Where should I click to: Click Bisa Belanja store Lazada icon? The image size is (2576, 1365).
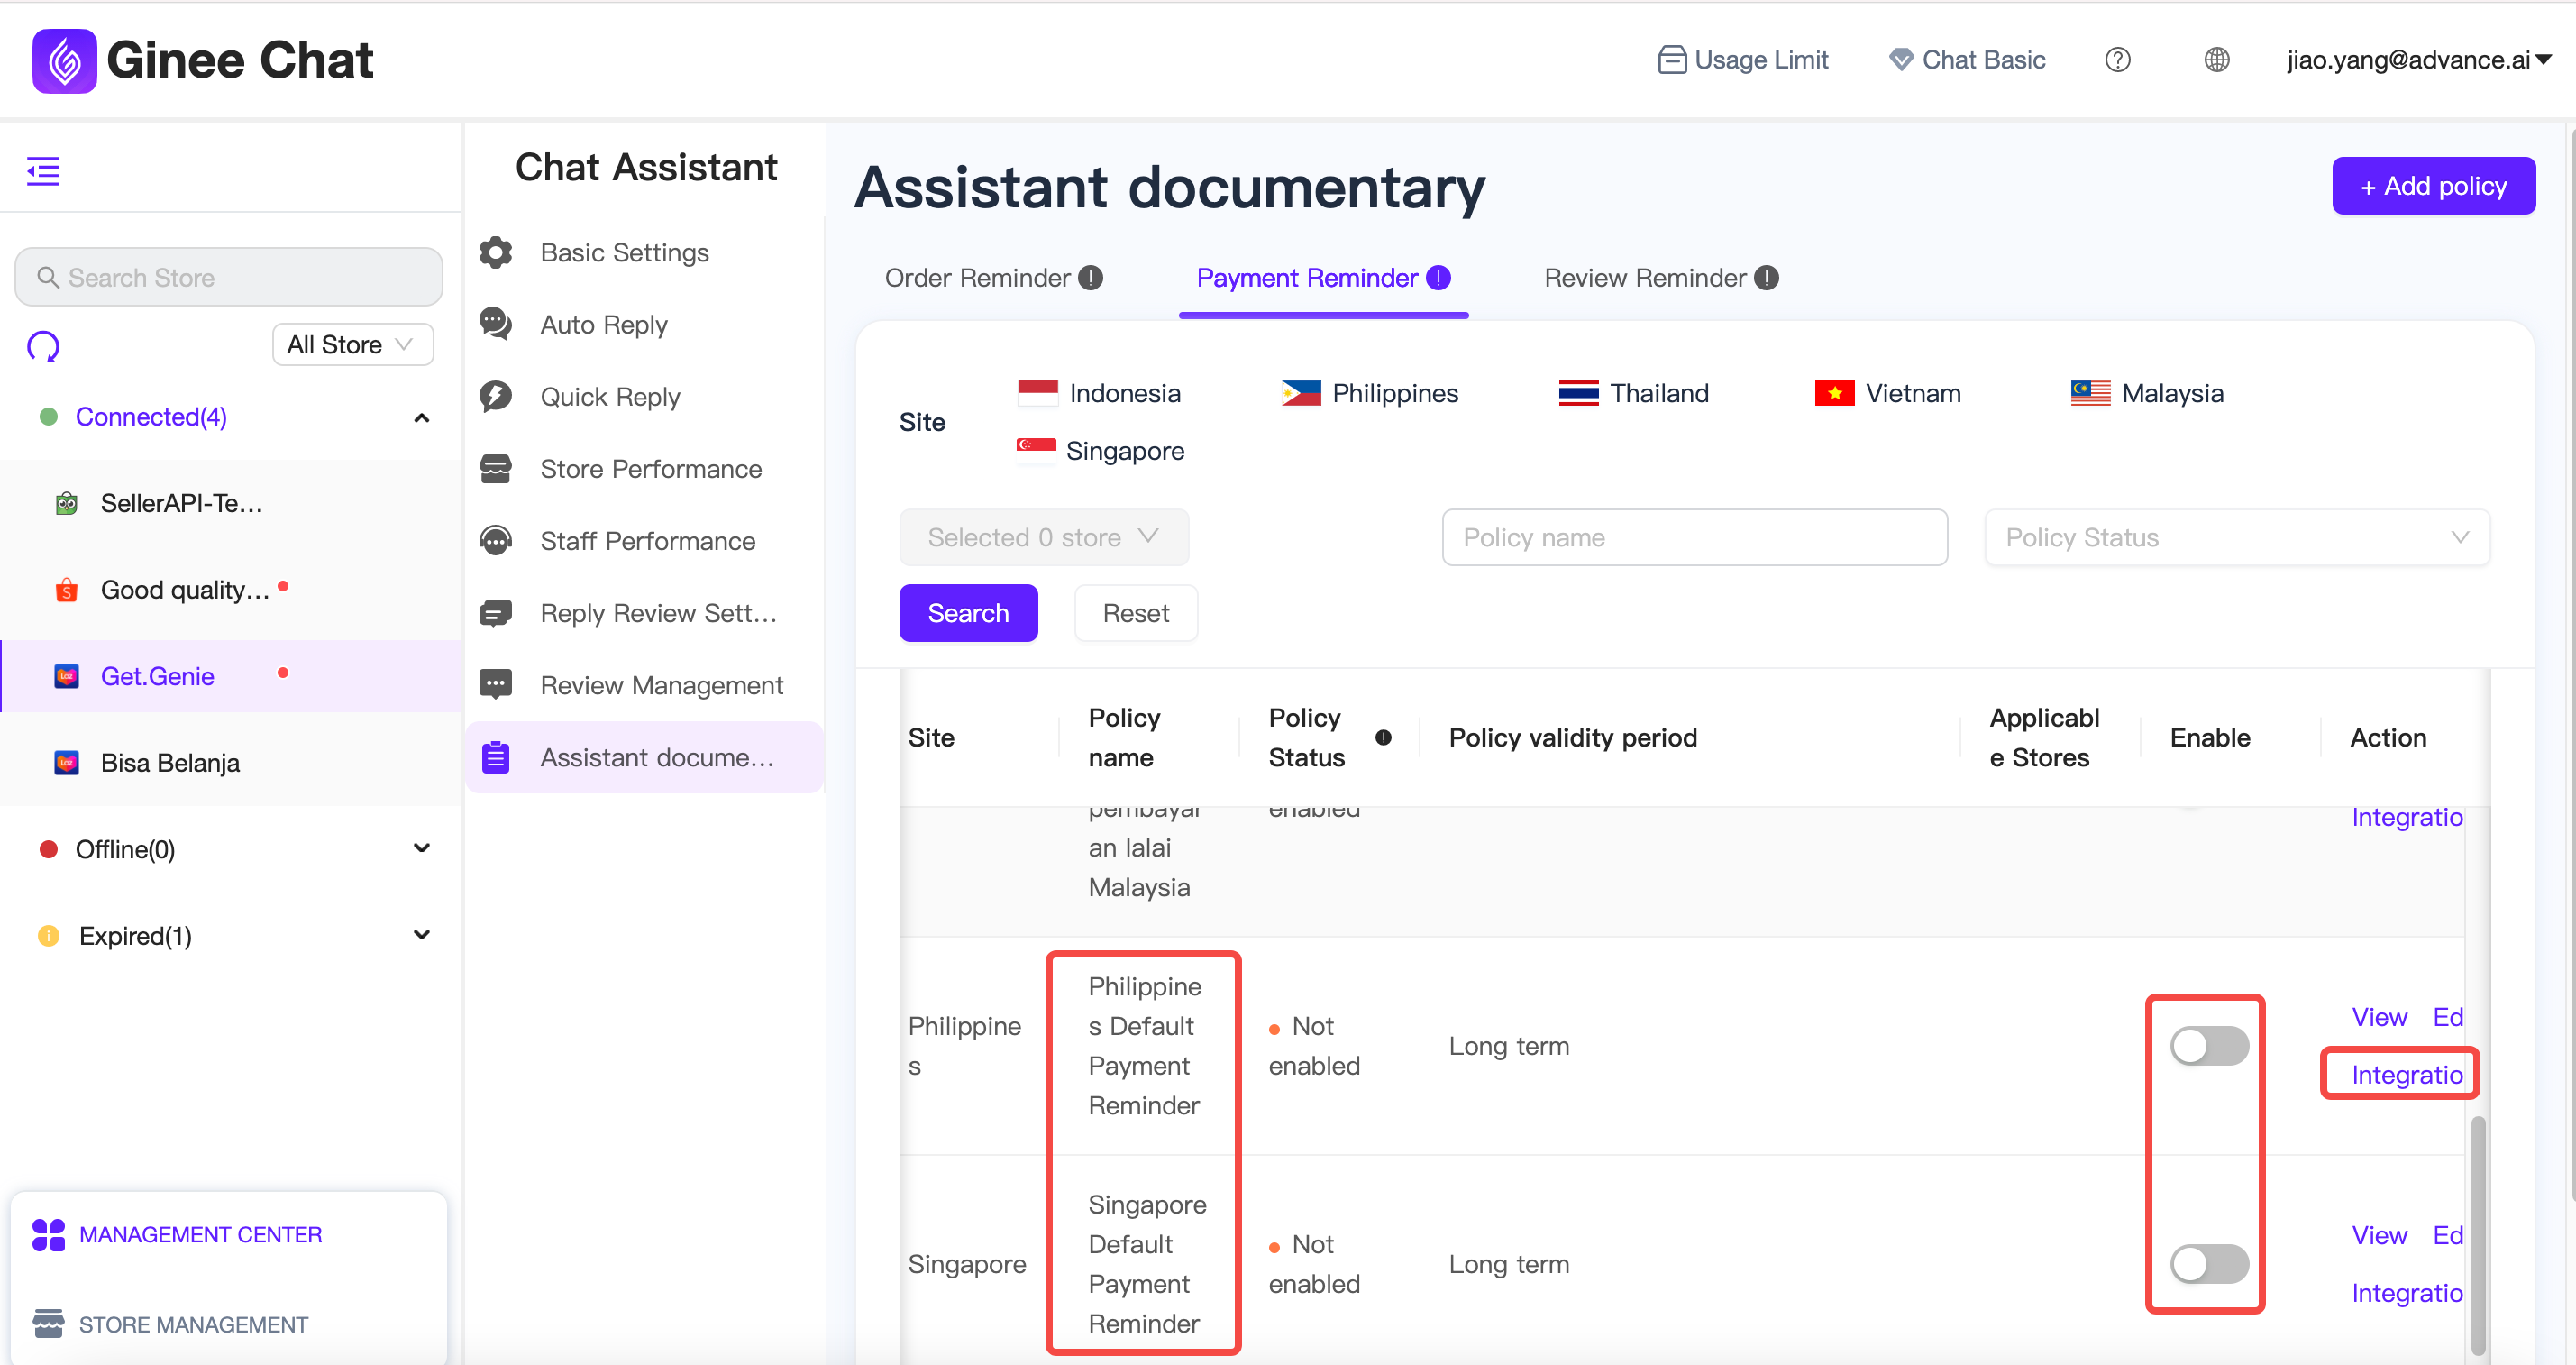pos(67,763)
